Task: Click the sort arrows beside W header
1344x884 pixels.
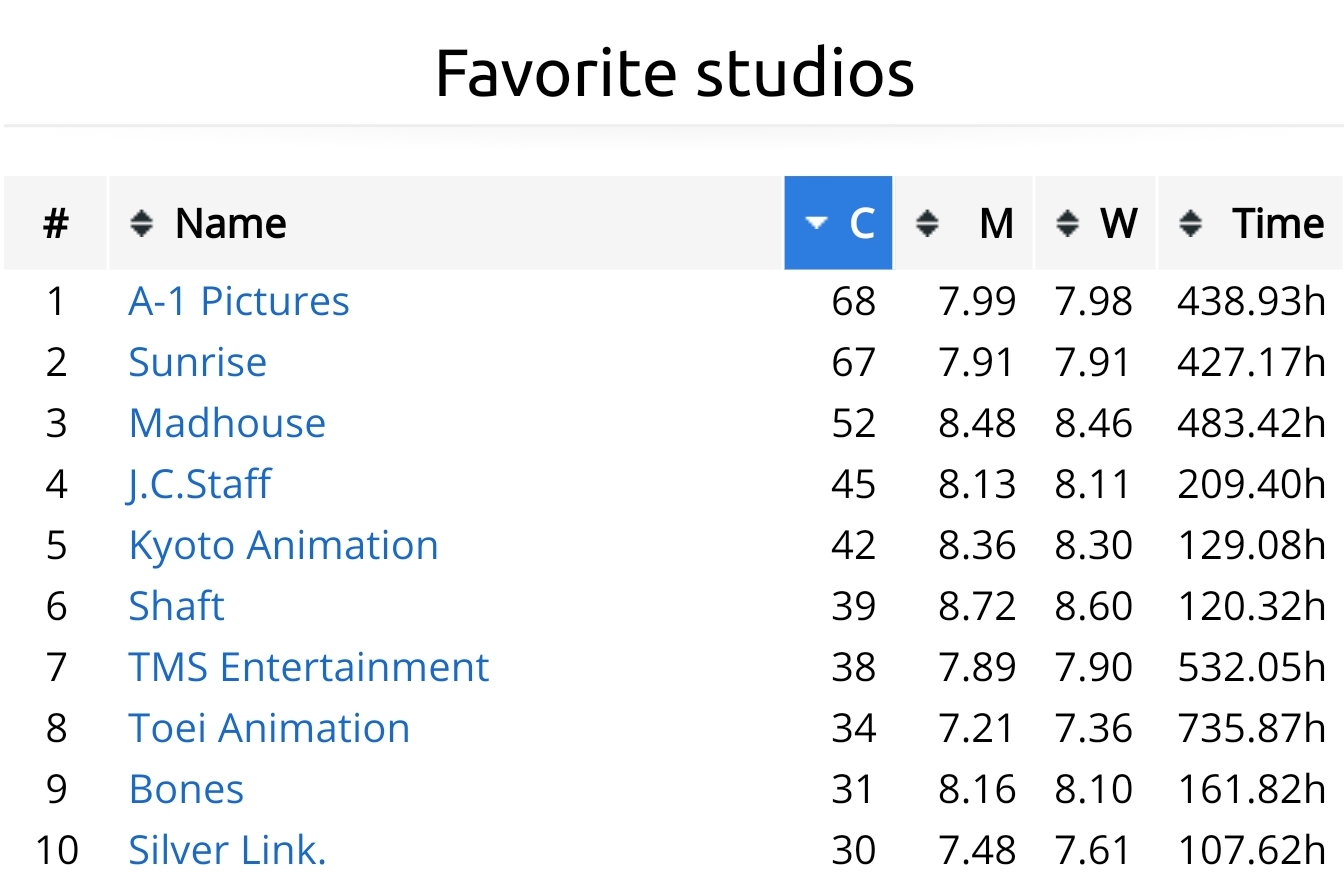Action: [1068, 223]
